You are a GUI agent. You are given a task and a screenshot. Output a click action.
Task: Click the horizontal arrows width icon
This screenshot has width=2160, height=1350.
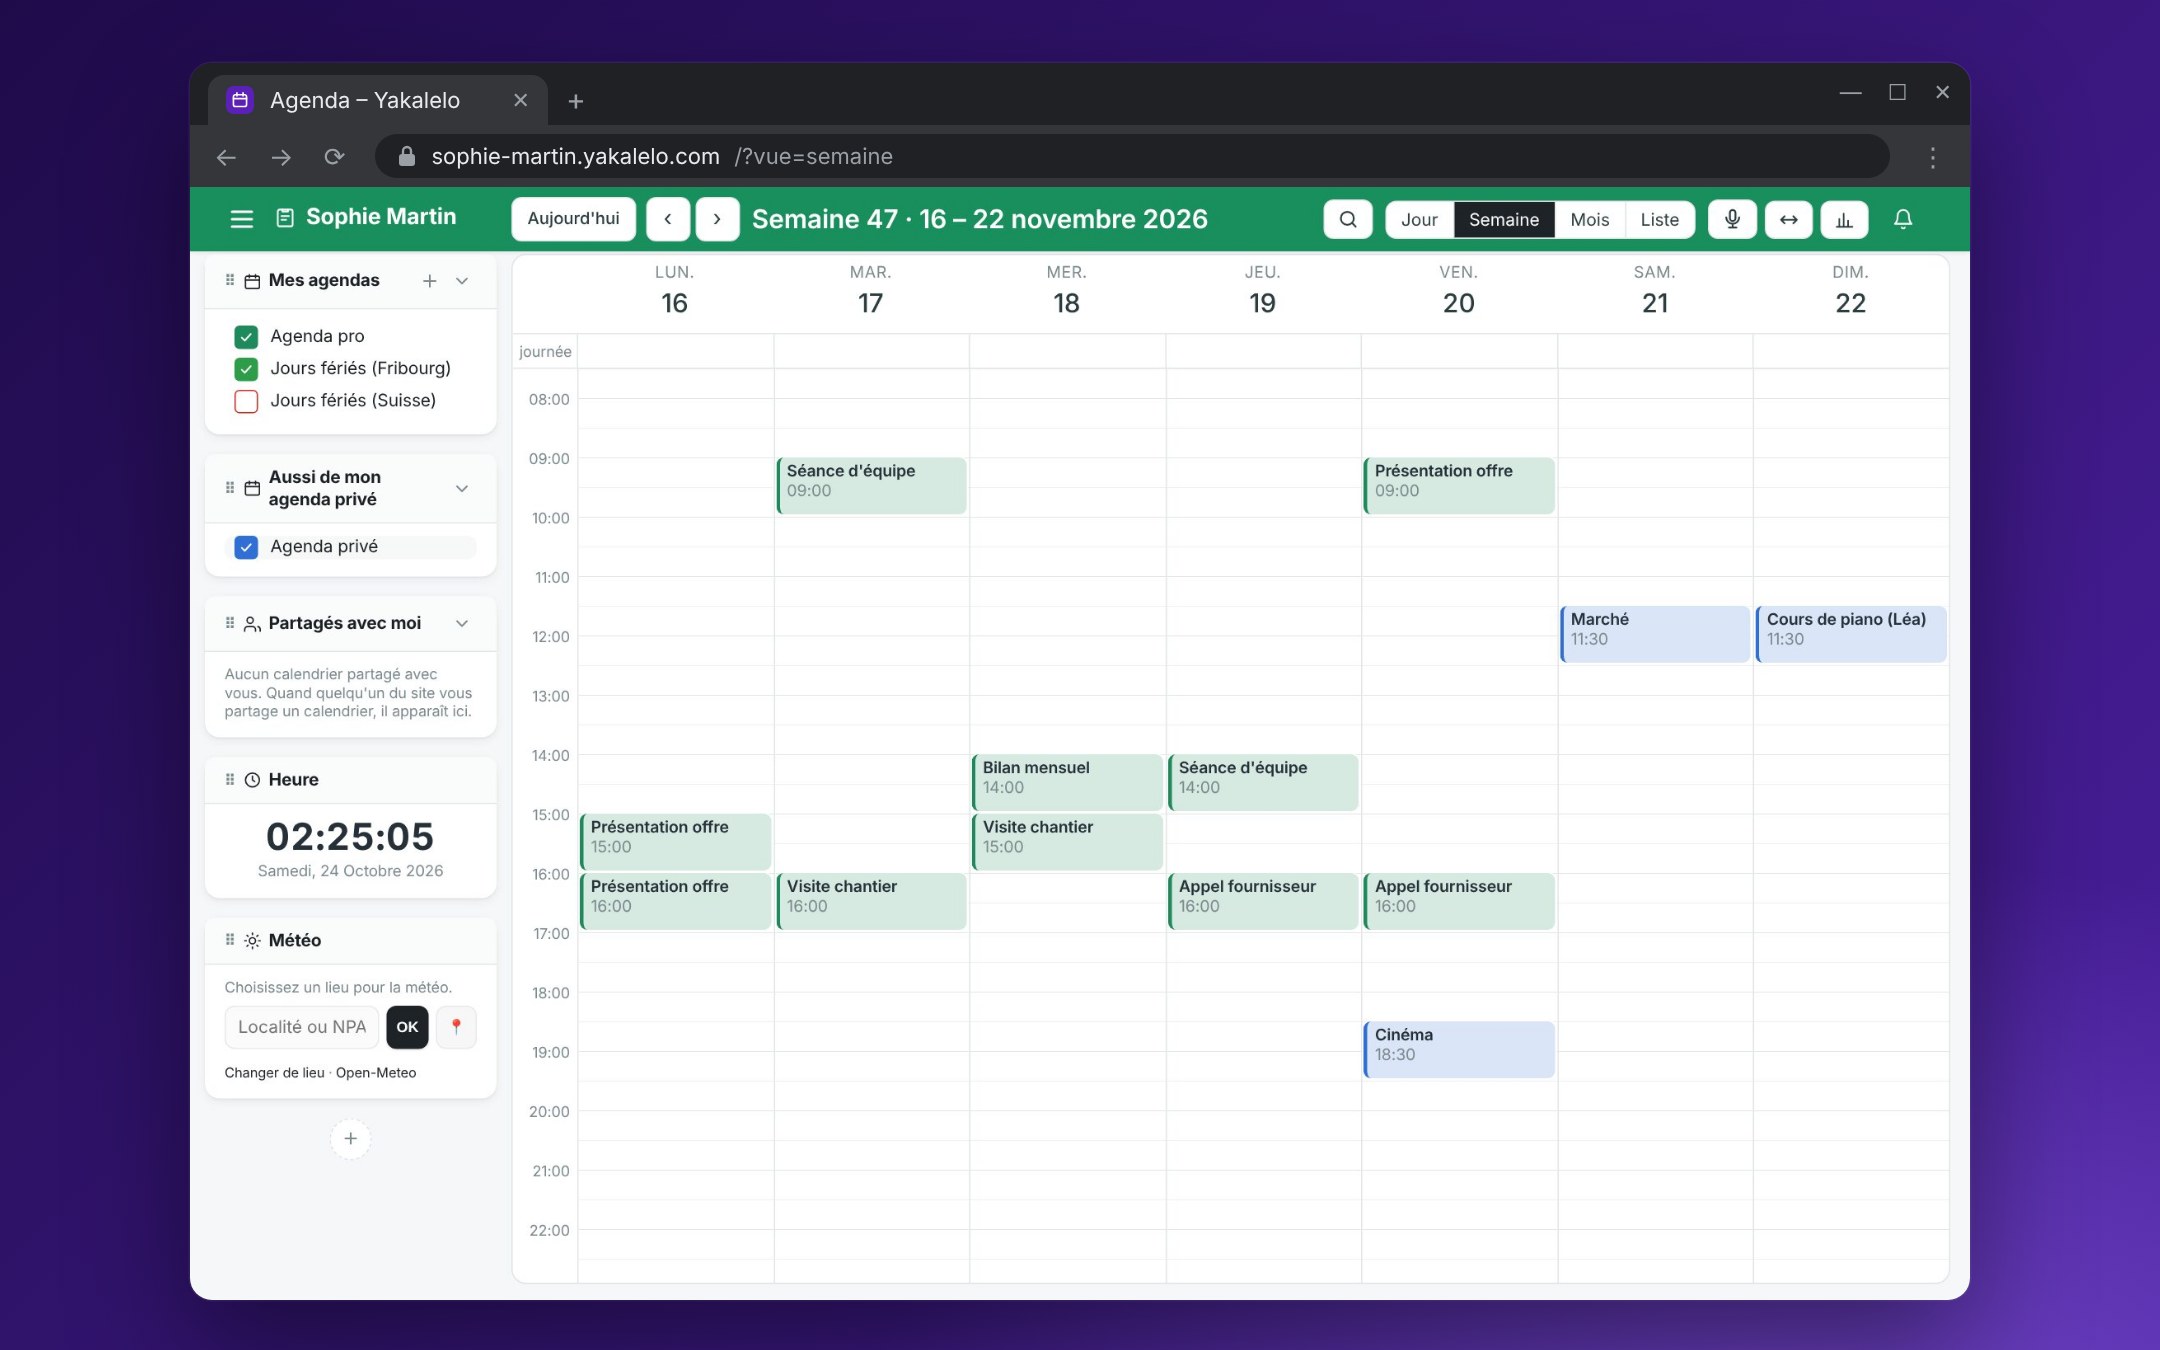click(1788, 219)
